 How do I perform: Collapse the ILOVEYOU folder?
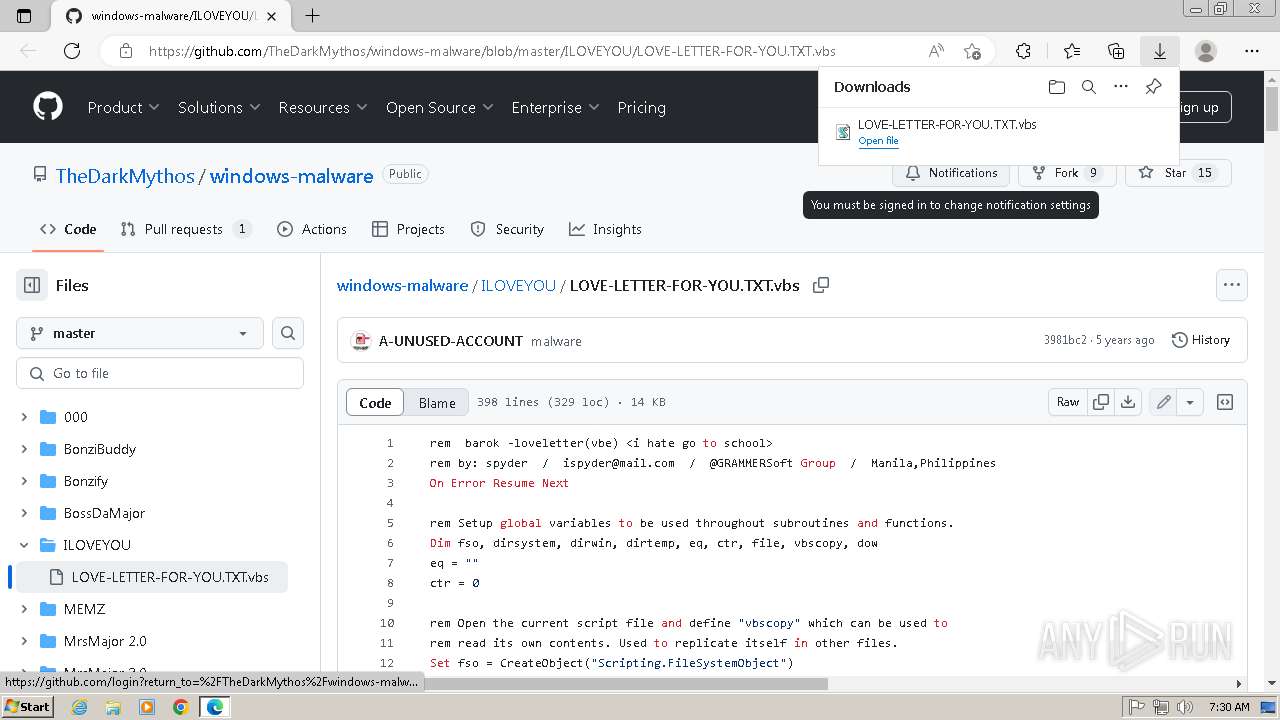click(x=24, y=545)
